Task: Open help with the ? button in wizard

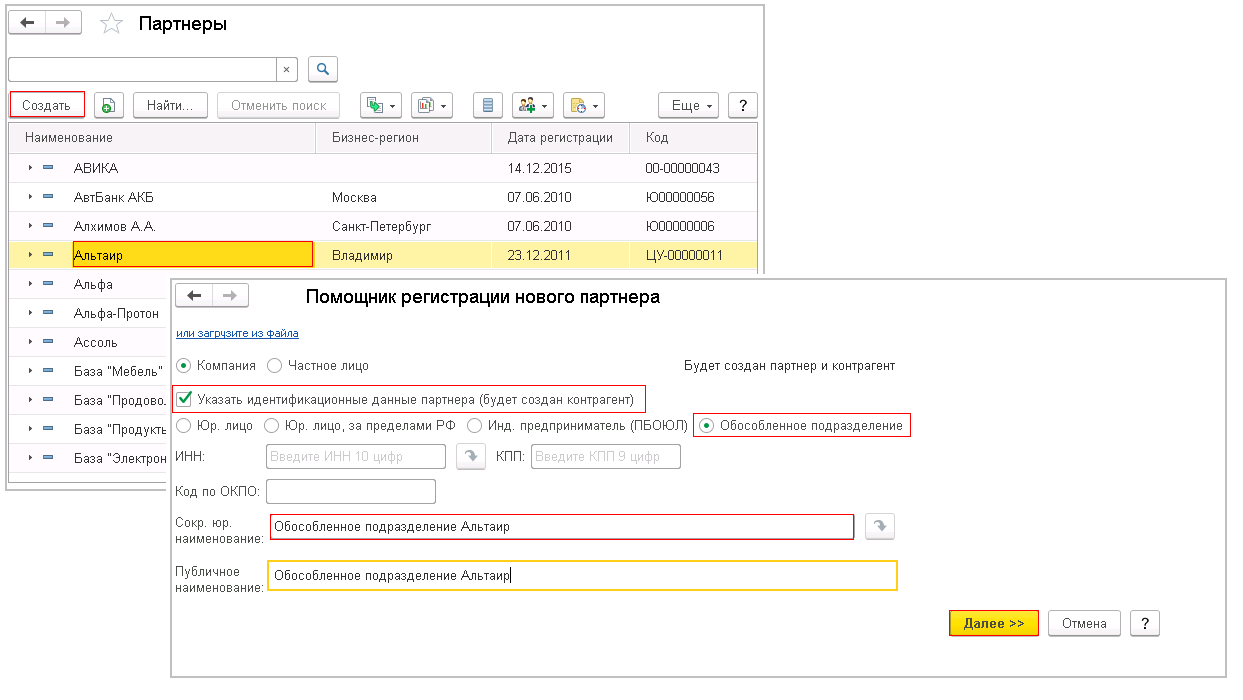Action: tap(1144, 623)
